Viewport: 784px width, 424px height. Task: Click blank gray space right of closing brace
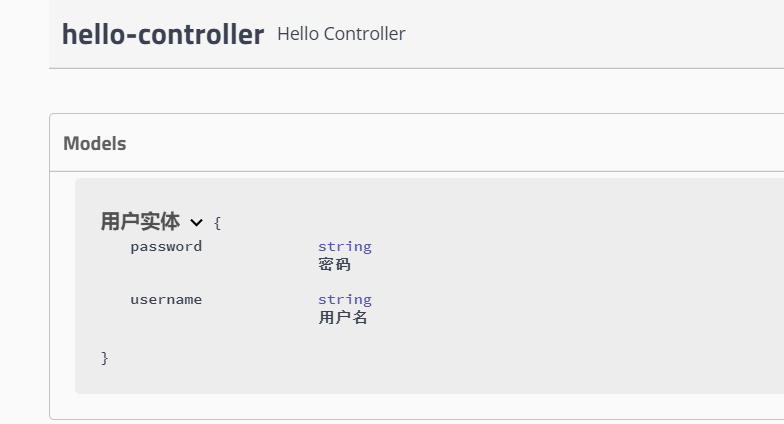click(x=400, y=357)
